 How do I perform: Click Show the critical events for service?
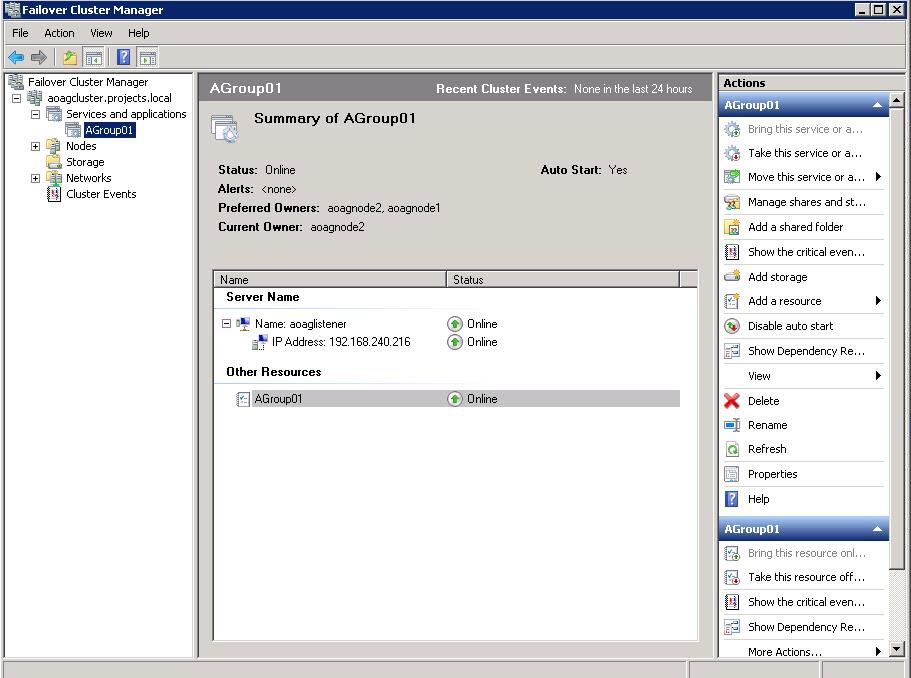(804, 252)
